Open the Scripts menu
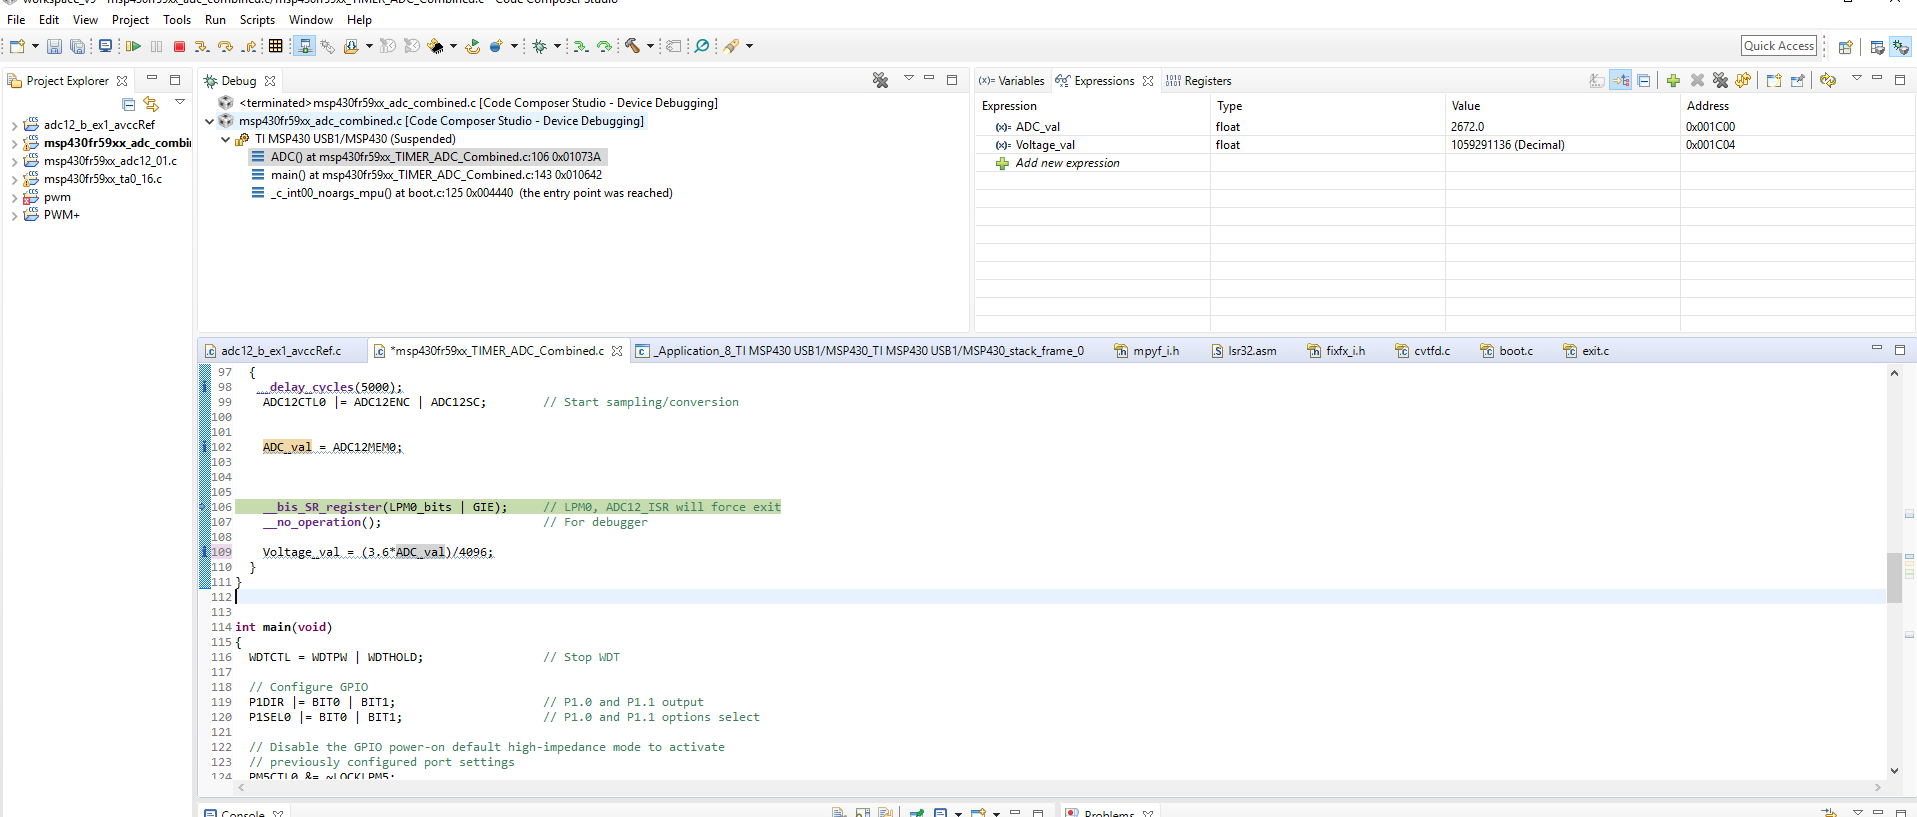 click(257, 20)
